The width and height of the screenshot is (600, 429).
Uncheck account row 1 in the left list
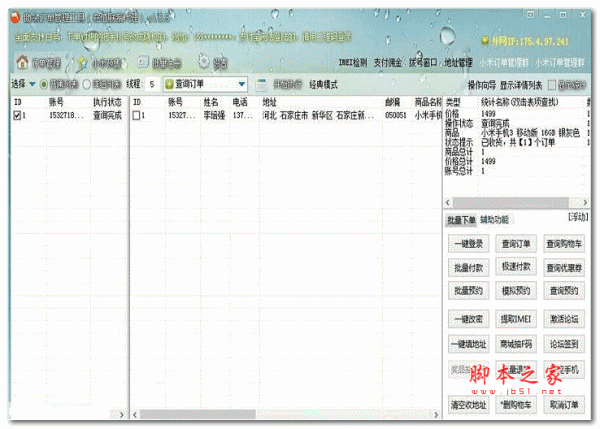[x=17, y=116]
